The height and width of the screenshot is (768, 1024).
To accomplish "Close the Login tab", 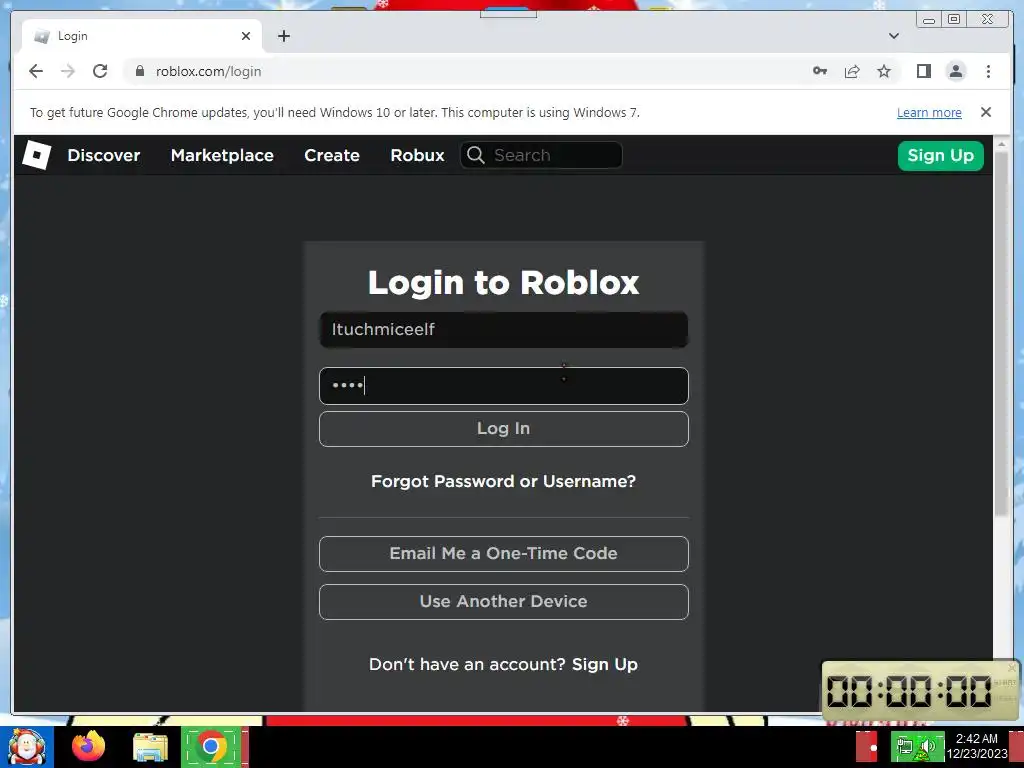I will point(246,36).
